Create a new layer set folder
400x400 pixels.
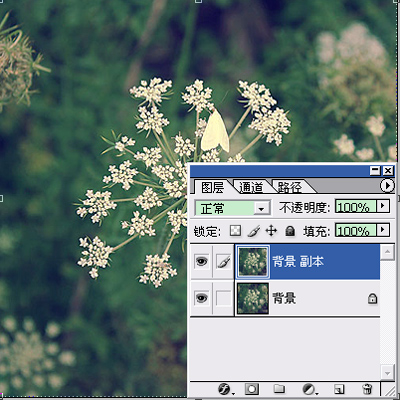tap(279, 389)
